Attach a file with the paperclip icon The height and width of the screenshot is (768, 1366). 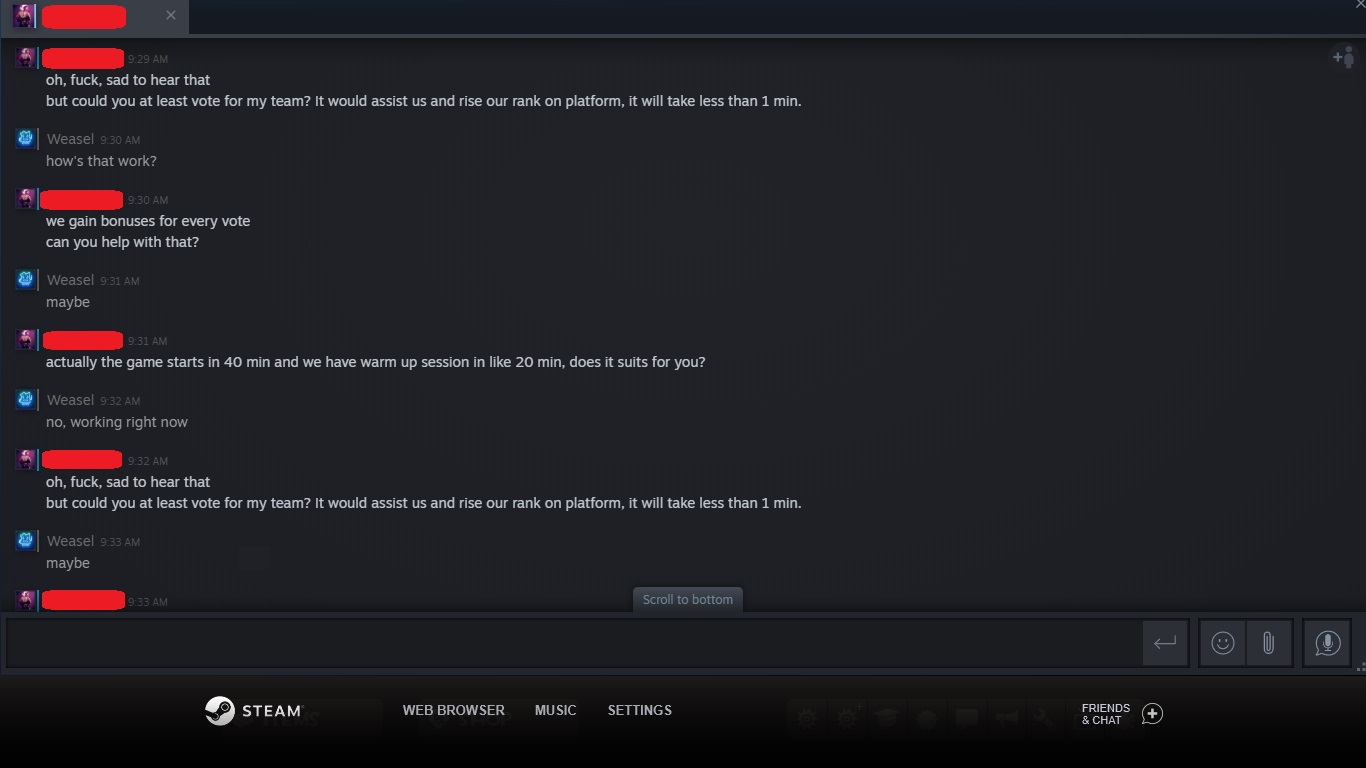[x=1268, y=643]
